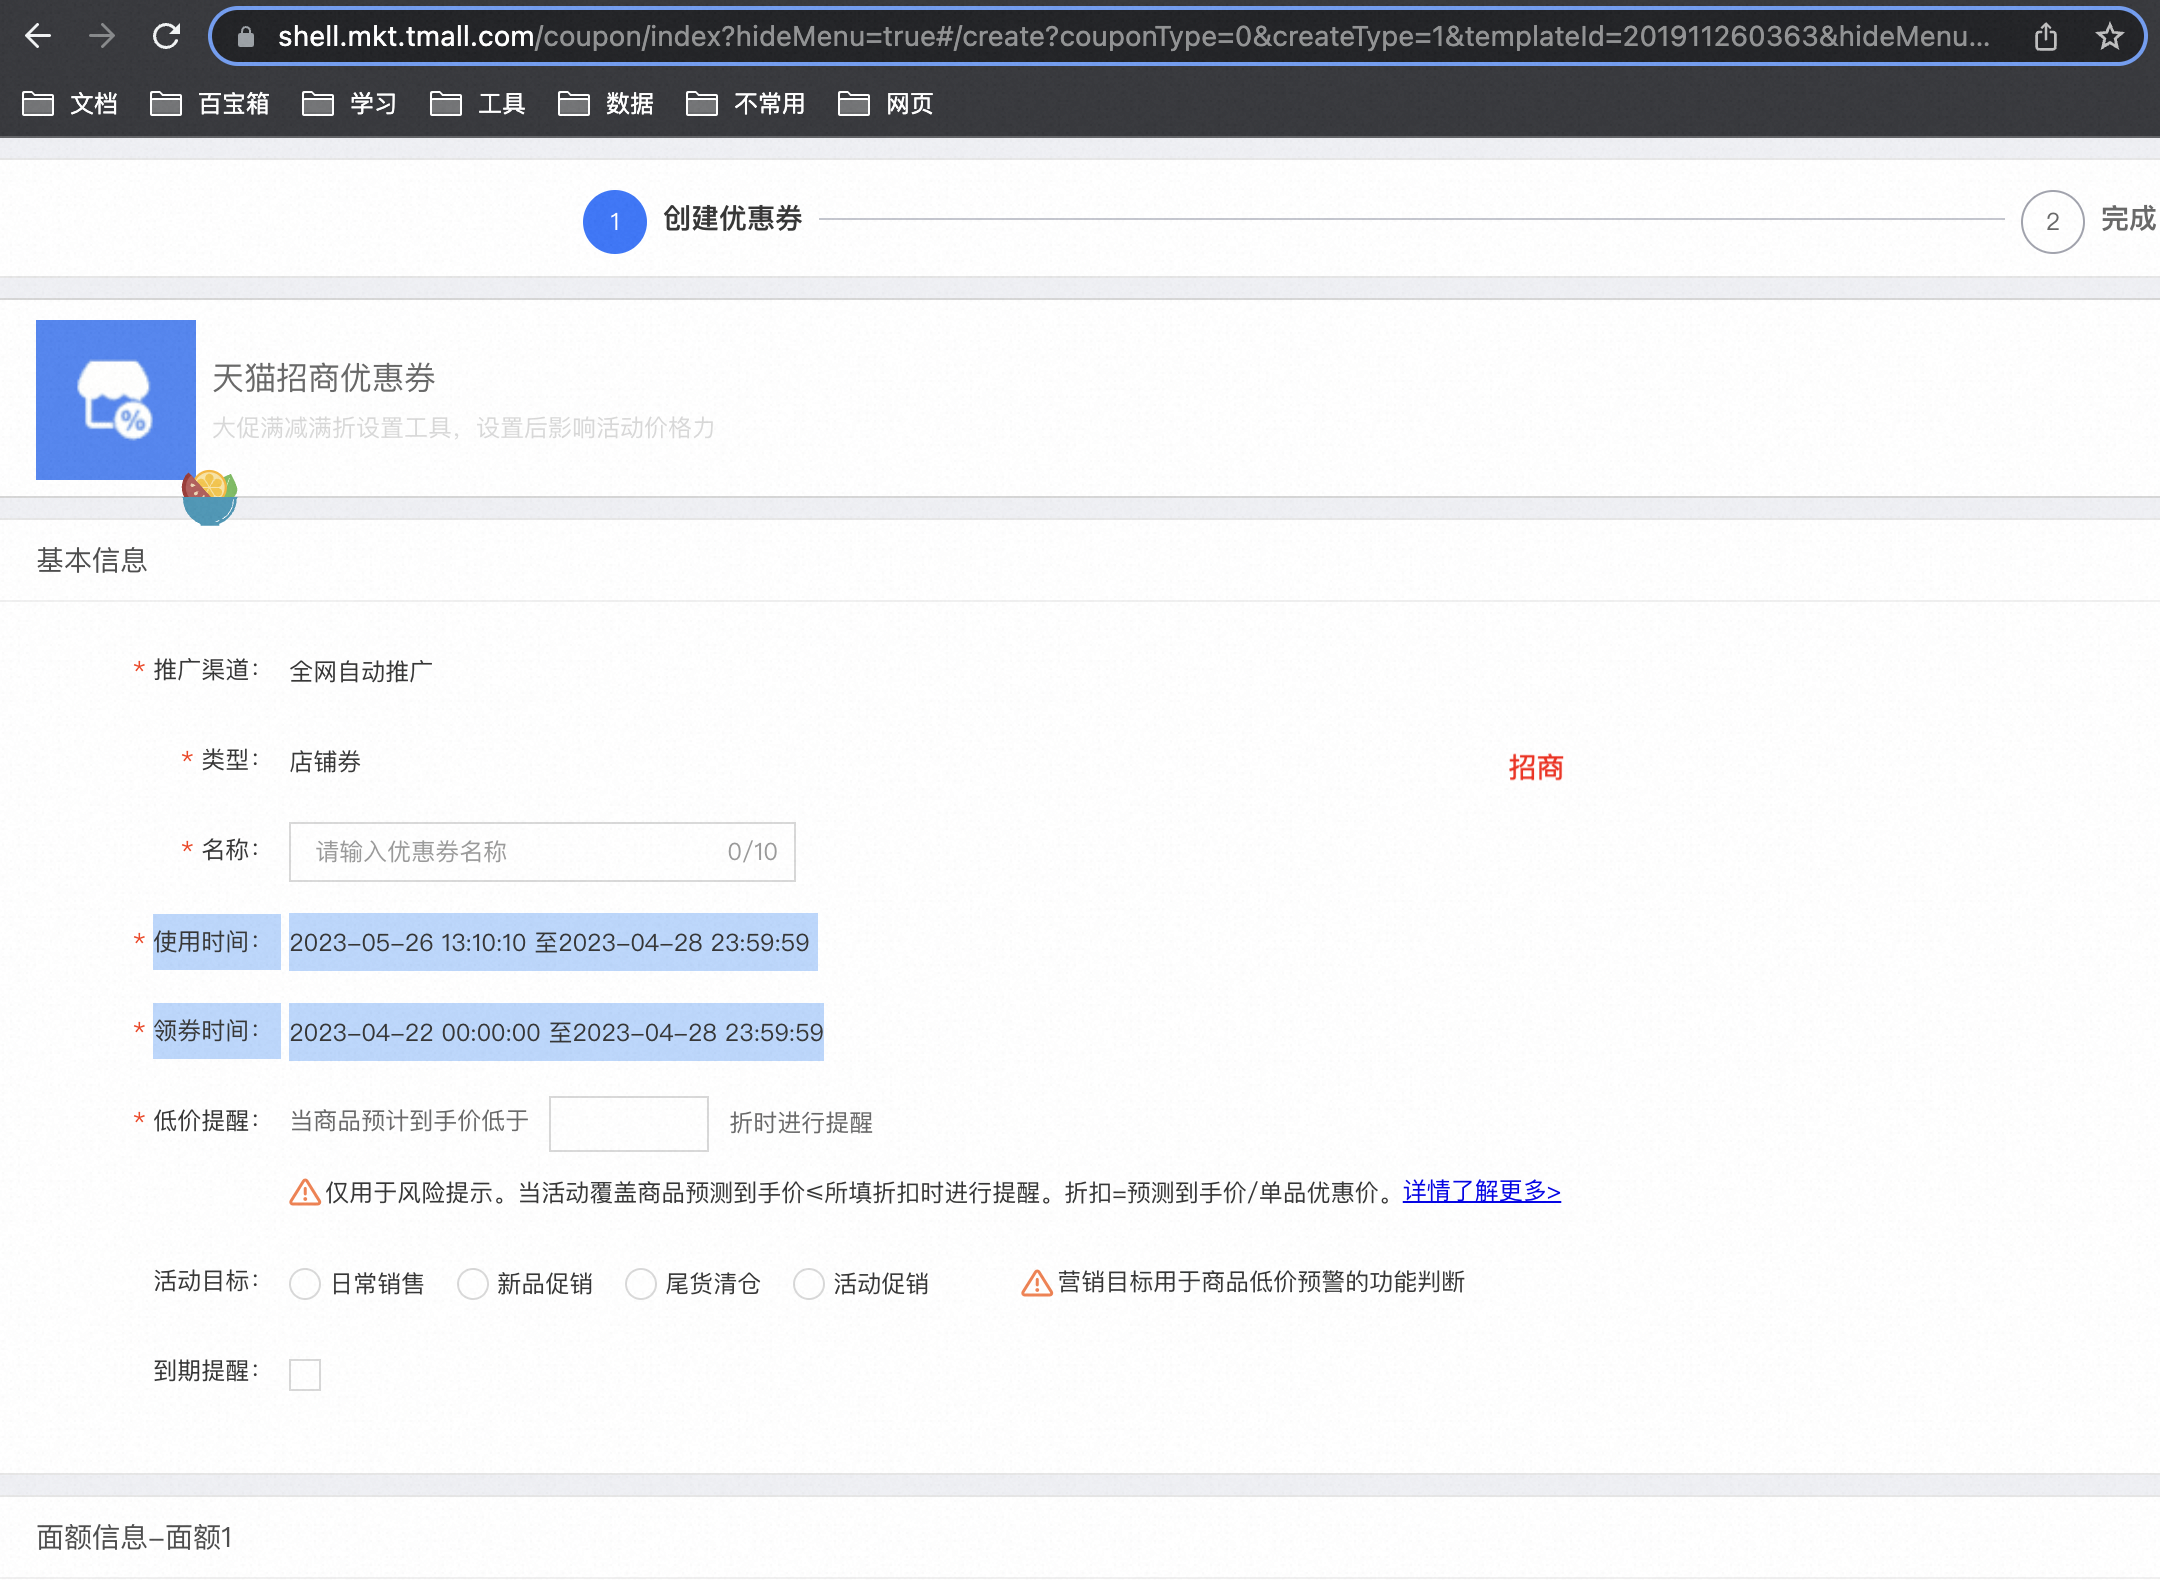This screenshot has width=2160, height=1580.
Task: Reload the page with the refresh icon
Action: (x=166, y=37)
